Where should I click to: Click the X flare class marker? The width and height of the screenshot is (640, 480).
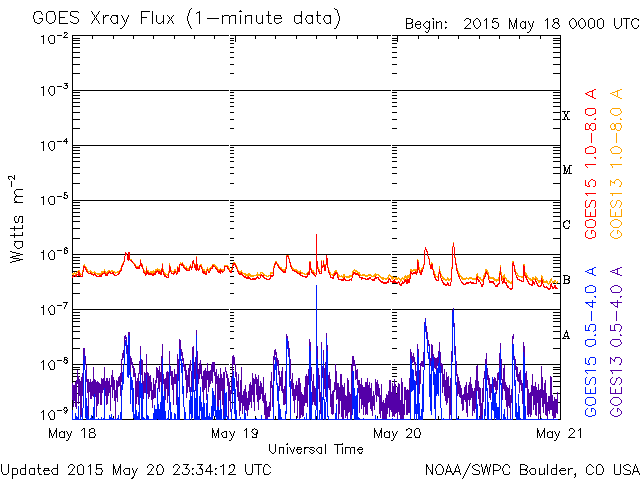tap(566, 116)
